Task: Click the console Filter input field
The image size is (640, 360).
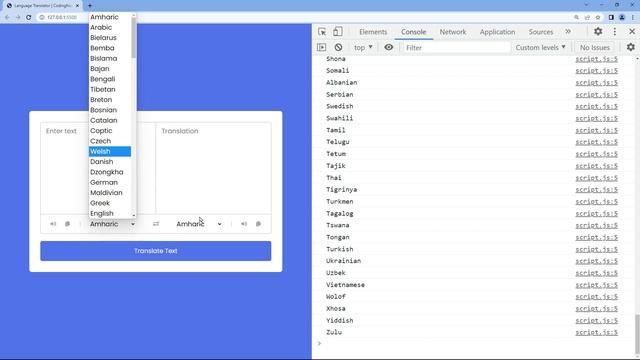Action: click(x=456, y=47)
